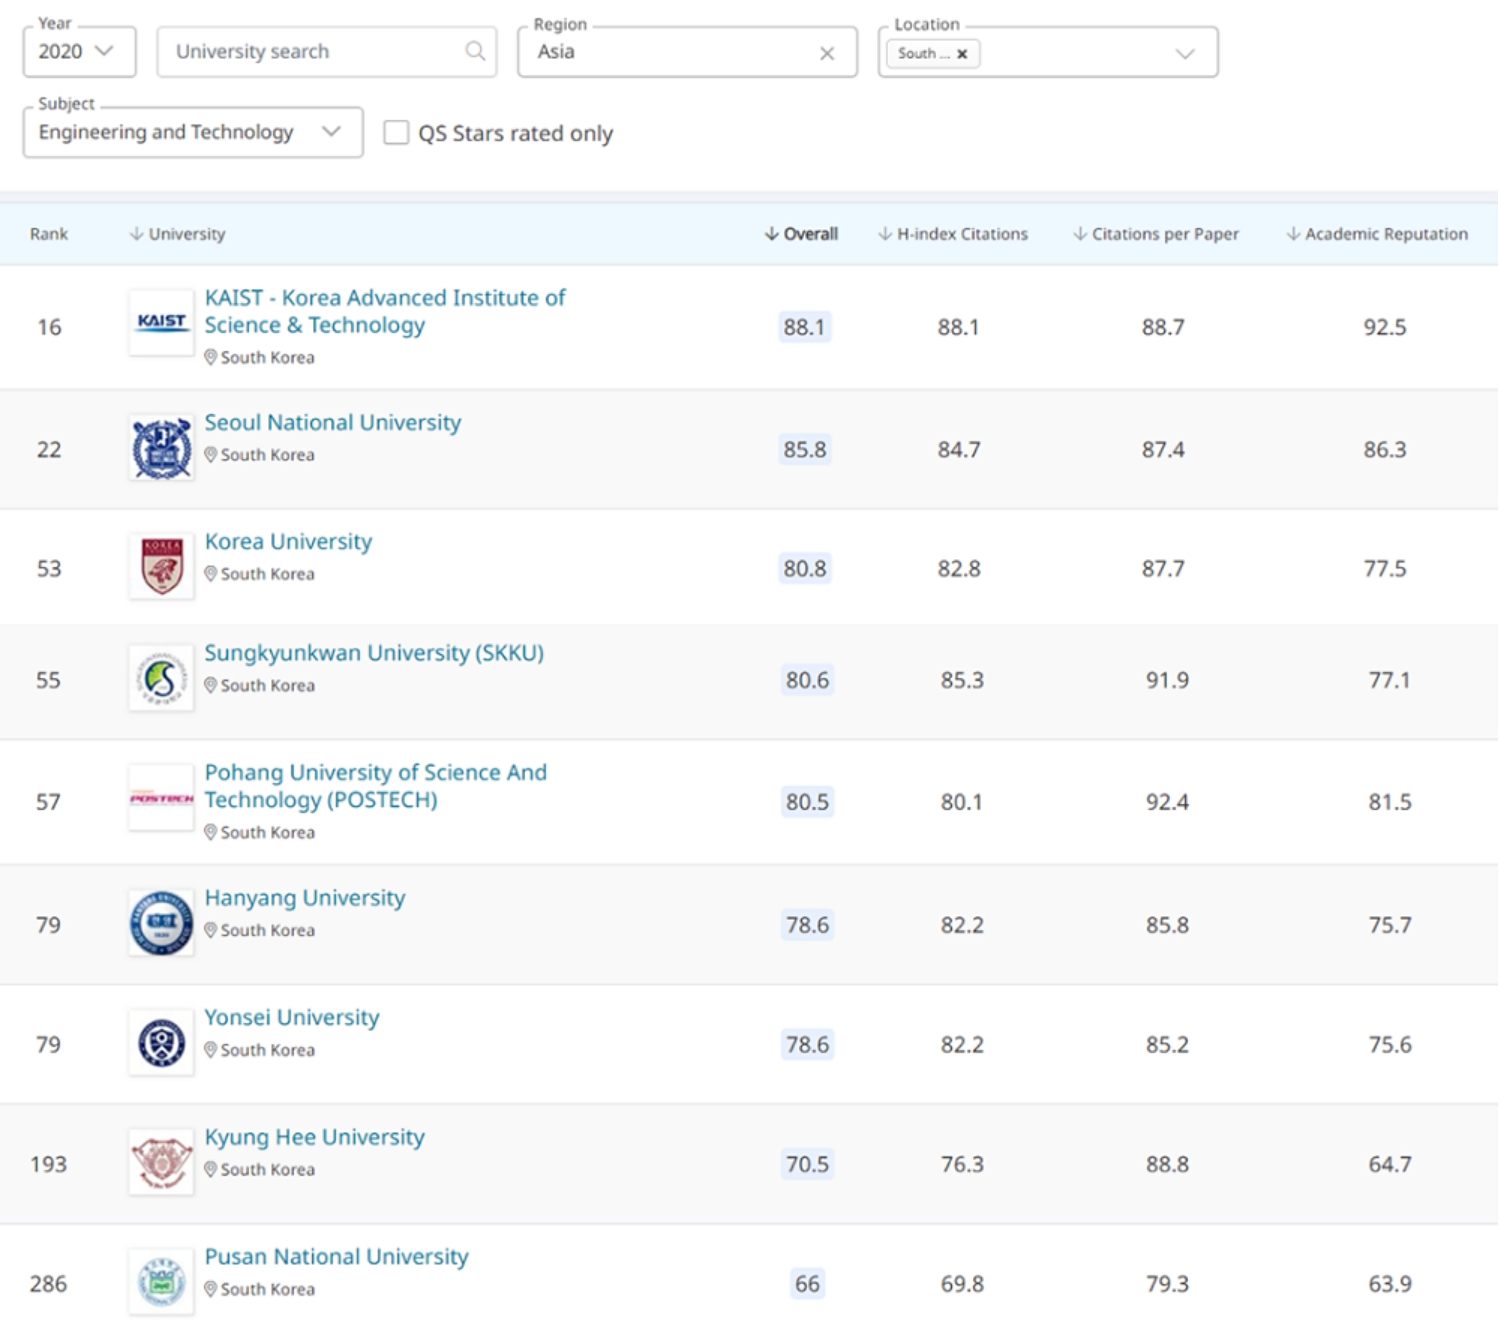Sort by Citations per Paper column
The width and height of the screenshot is (1500, 1339).
click(1156, 234)
